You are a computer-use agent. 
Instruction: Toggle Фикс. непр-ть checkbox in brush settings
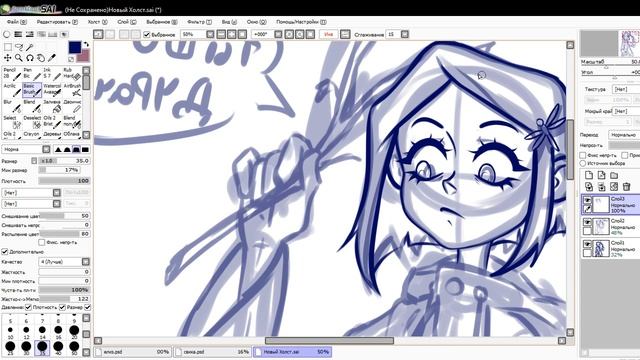point(42,242)
